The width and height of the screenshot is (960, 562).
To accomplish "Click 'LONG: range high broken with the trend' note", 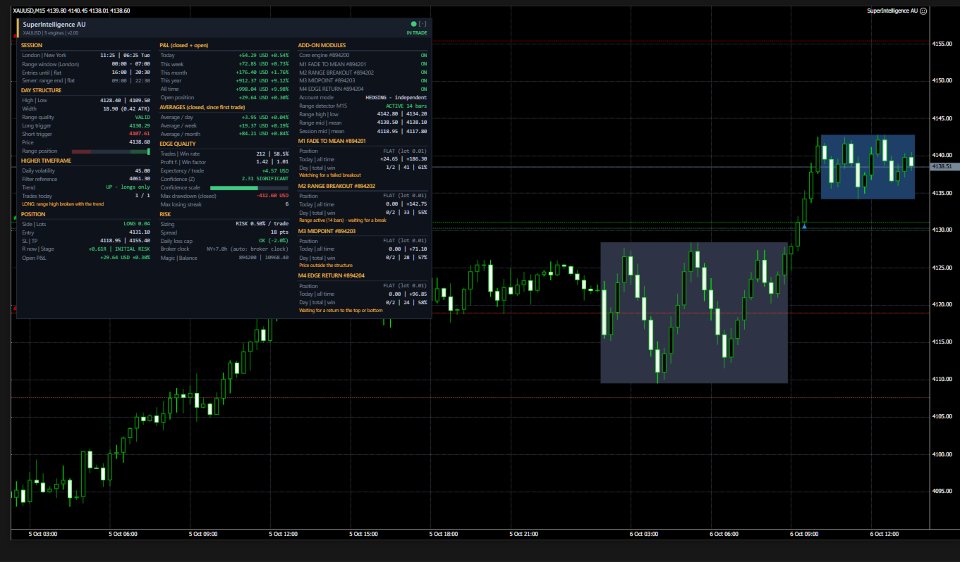I will tap(62, 204).
